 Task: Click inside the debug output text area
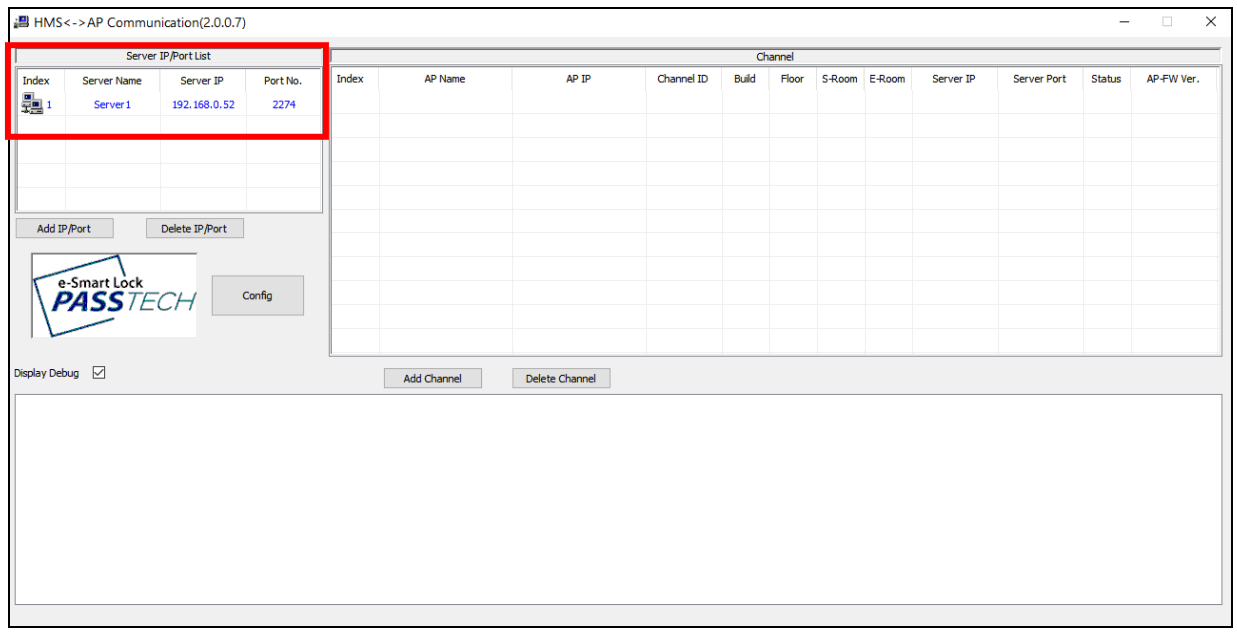618,499
